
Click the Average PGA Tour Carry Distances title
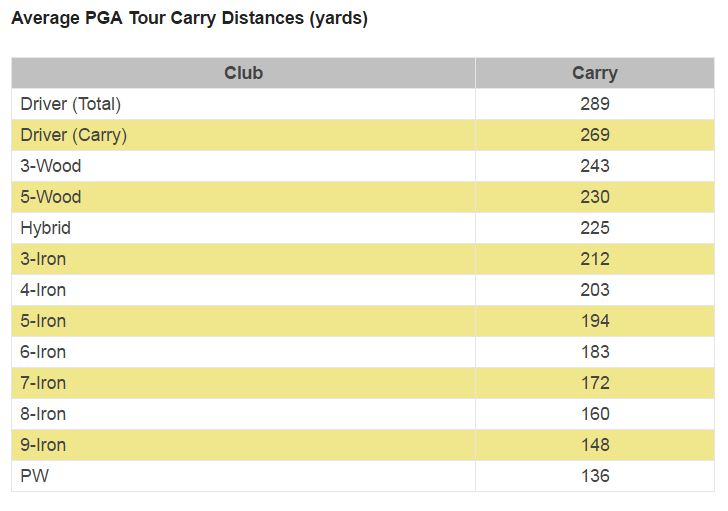(189, 19)
